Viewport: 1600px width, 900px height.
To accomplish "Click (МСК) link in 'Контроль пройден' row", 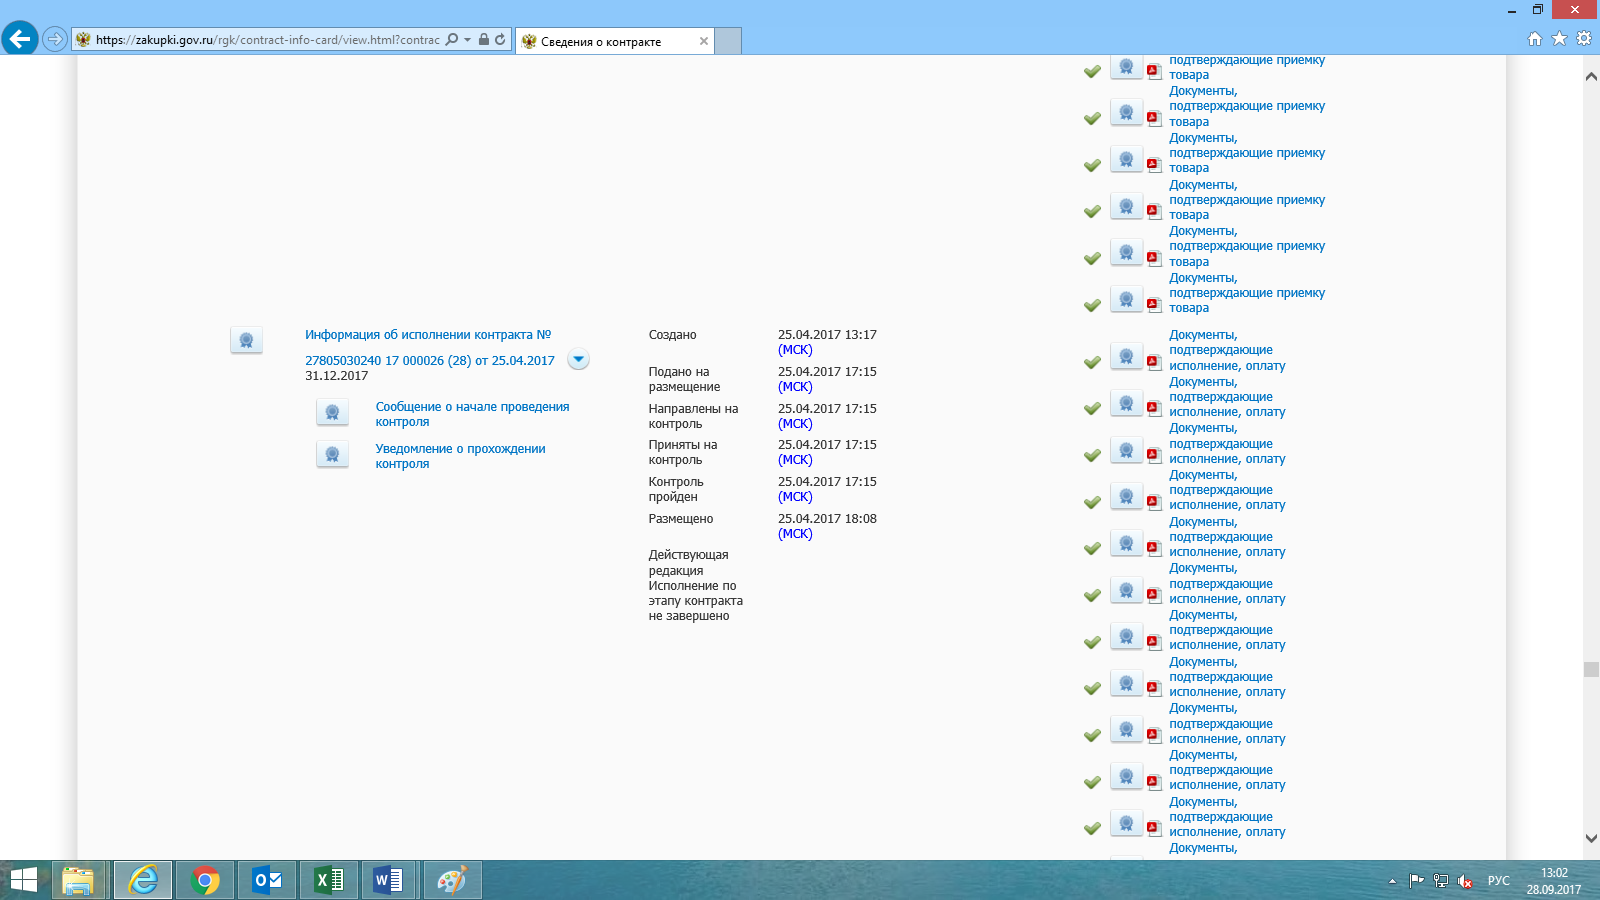I will click(x=795, y=497).
